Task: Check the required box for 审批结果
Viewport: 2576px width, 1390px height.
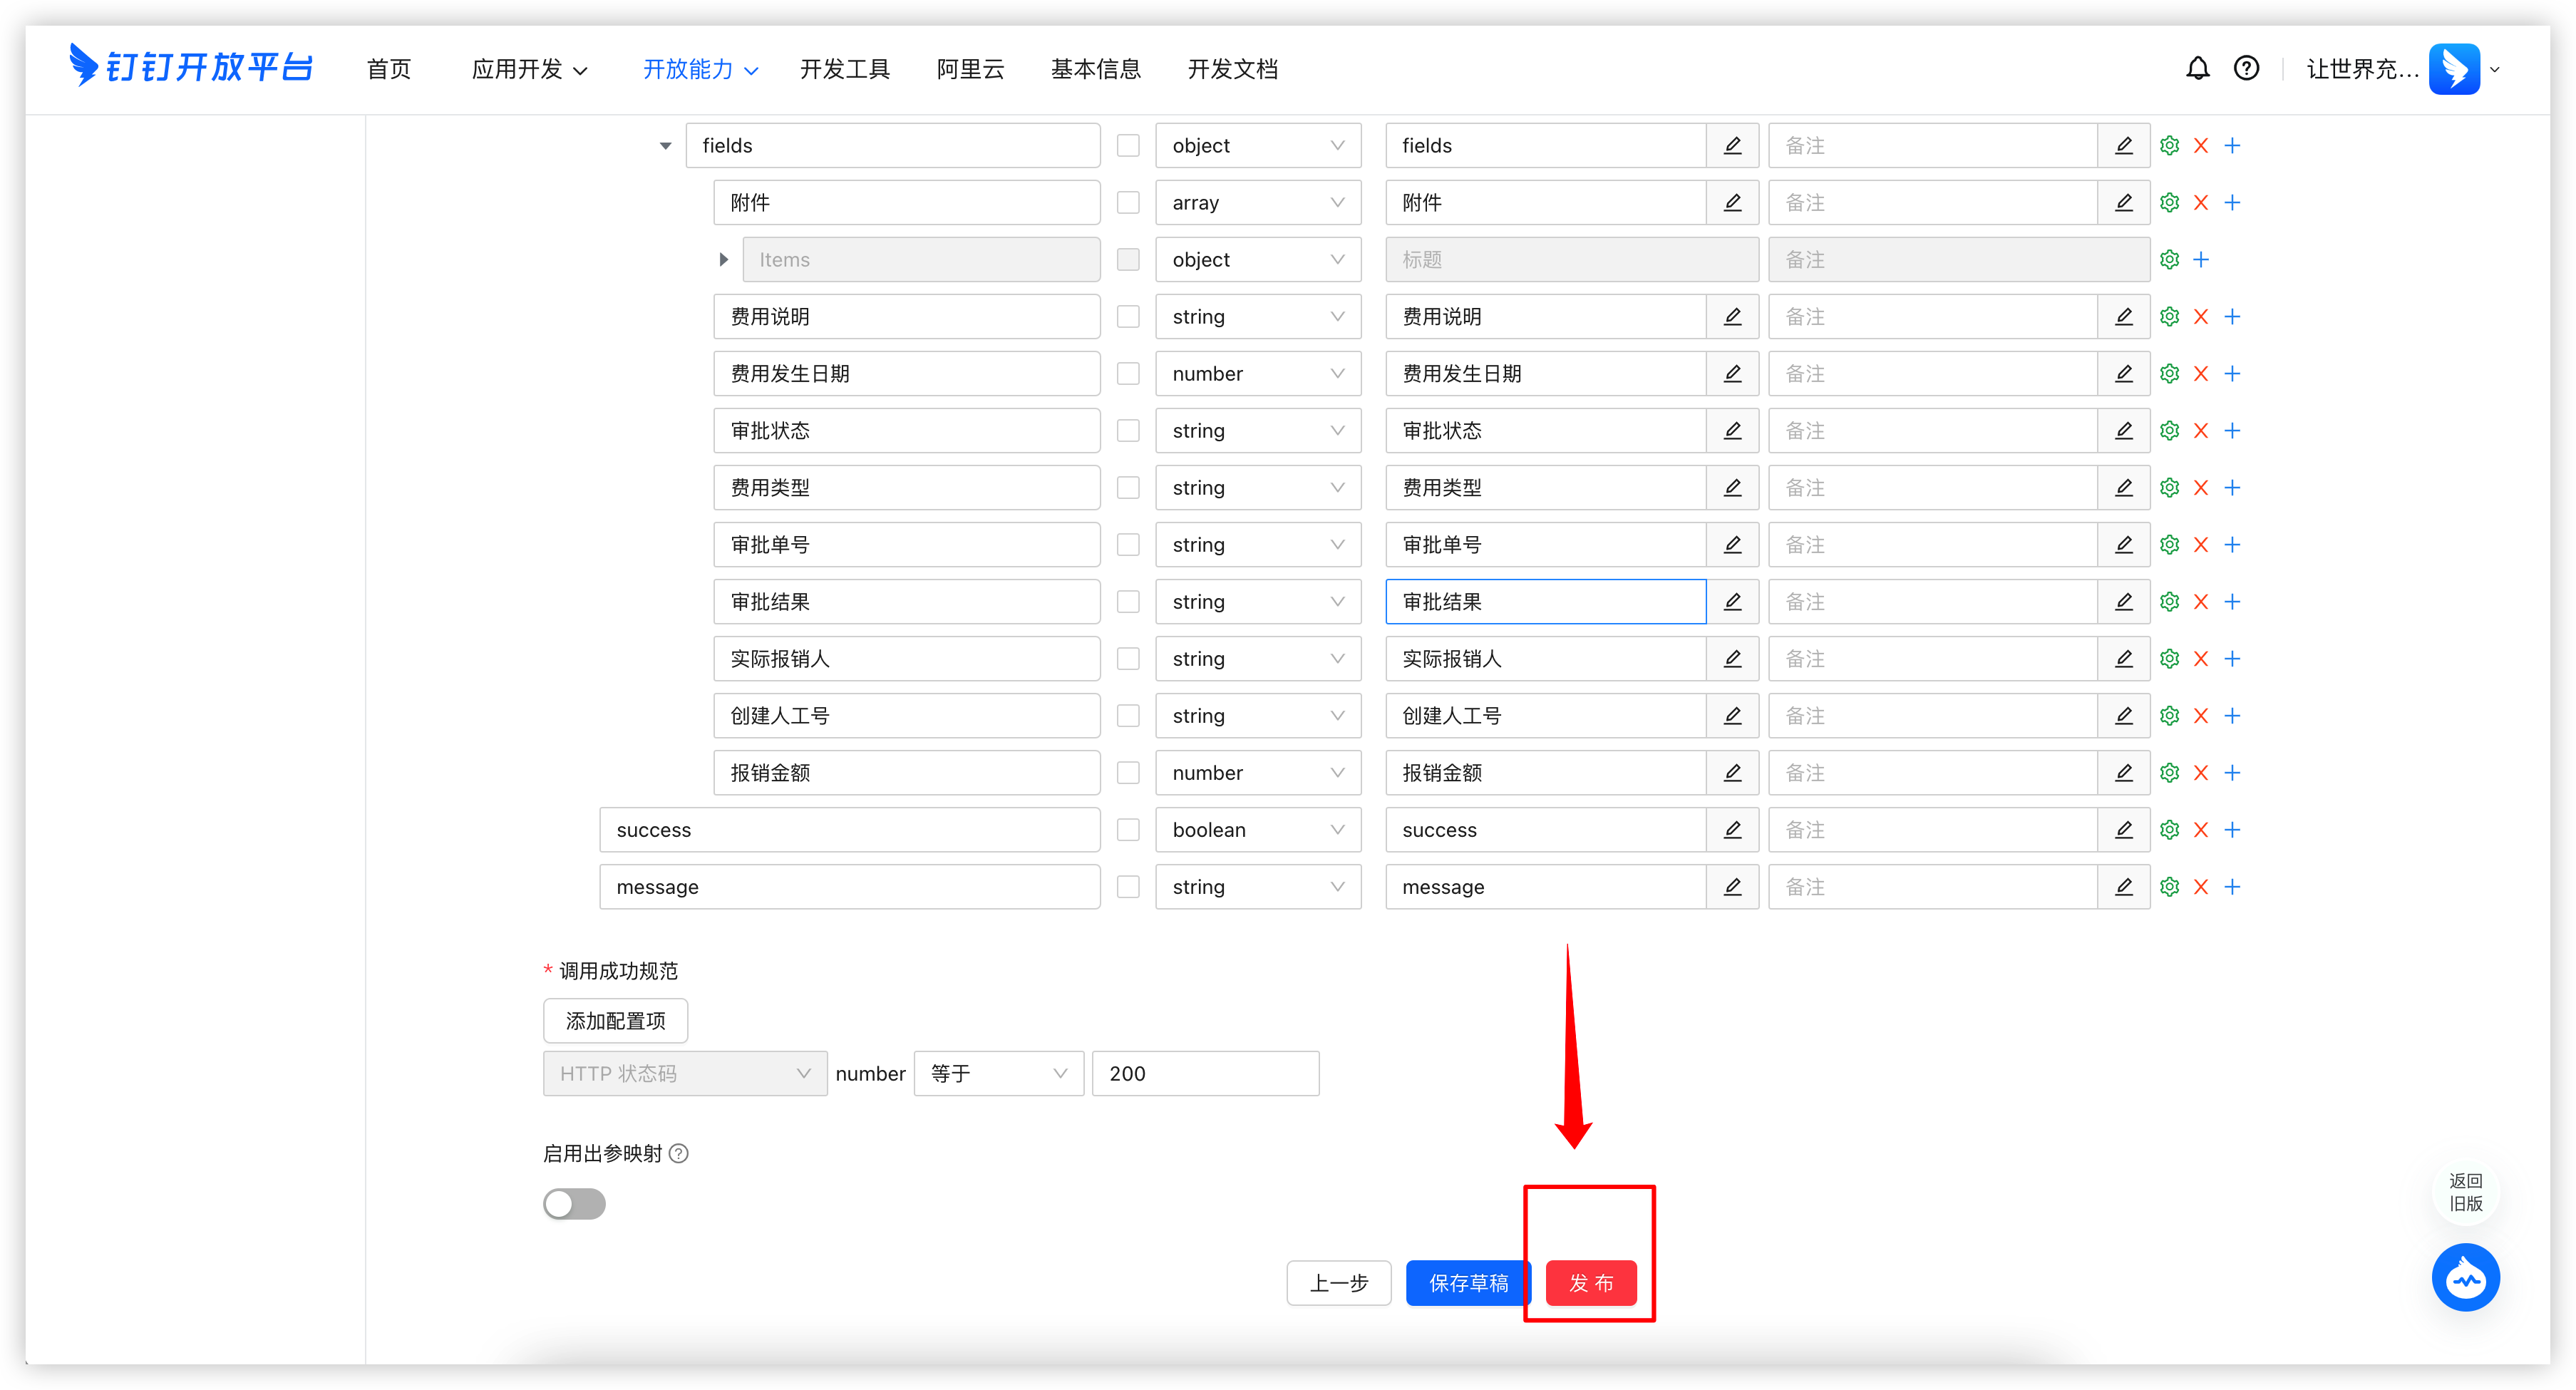Action: pos(1128,602)
